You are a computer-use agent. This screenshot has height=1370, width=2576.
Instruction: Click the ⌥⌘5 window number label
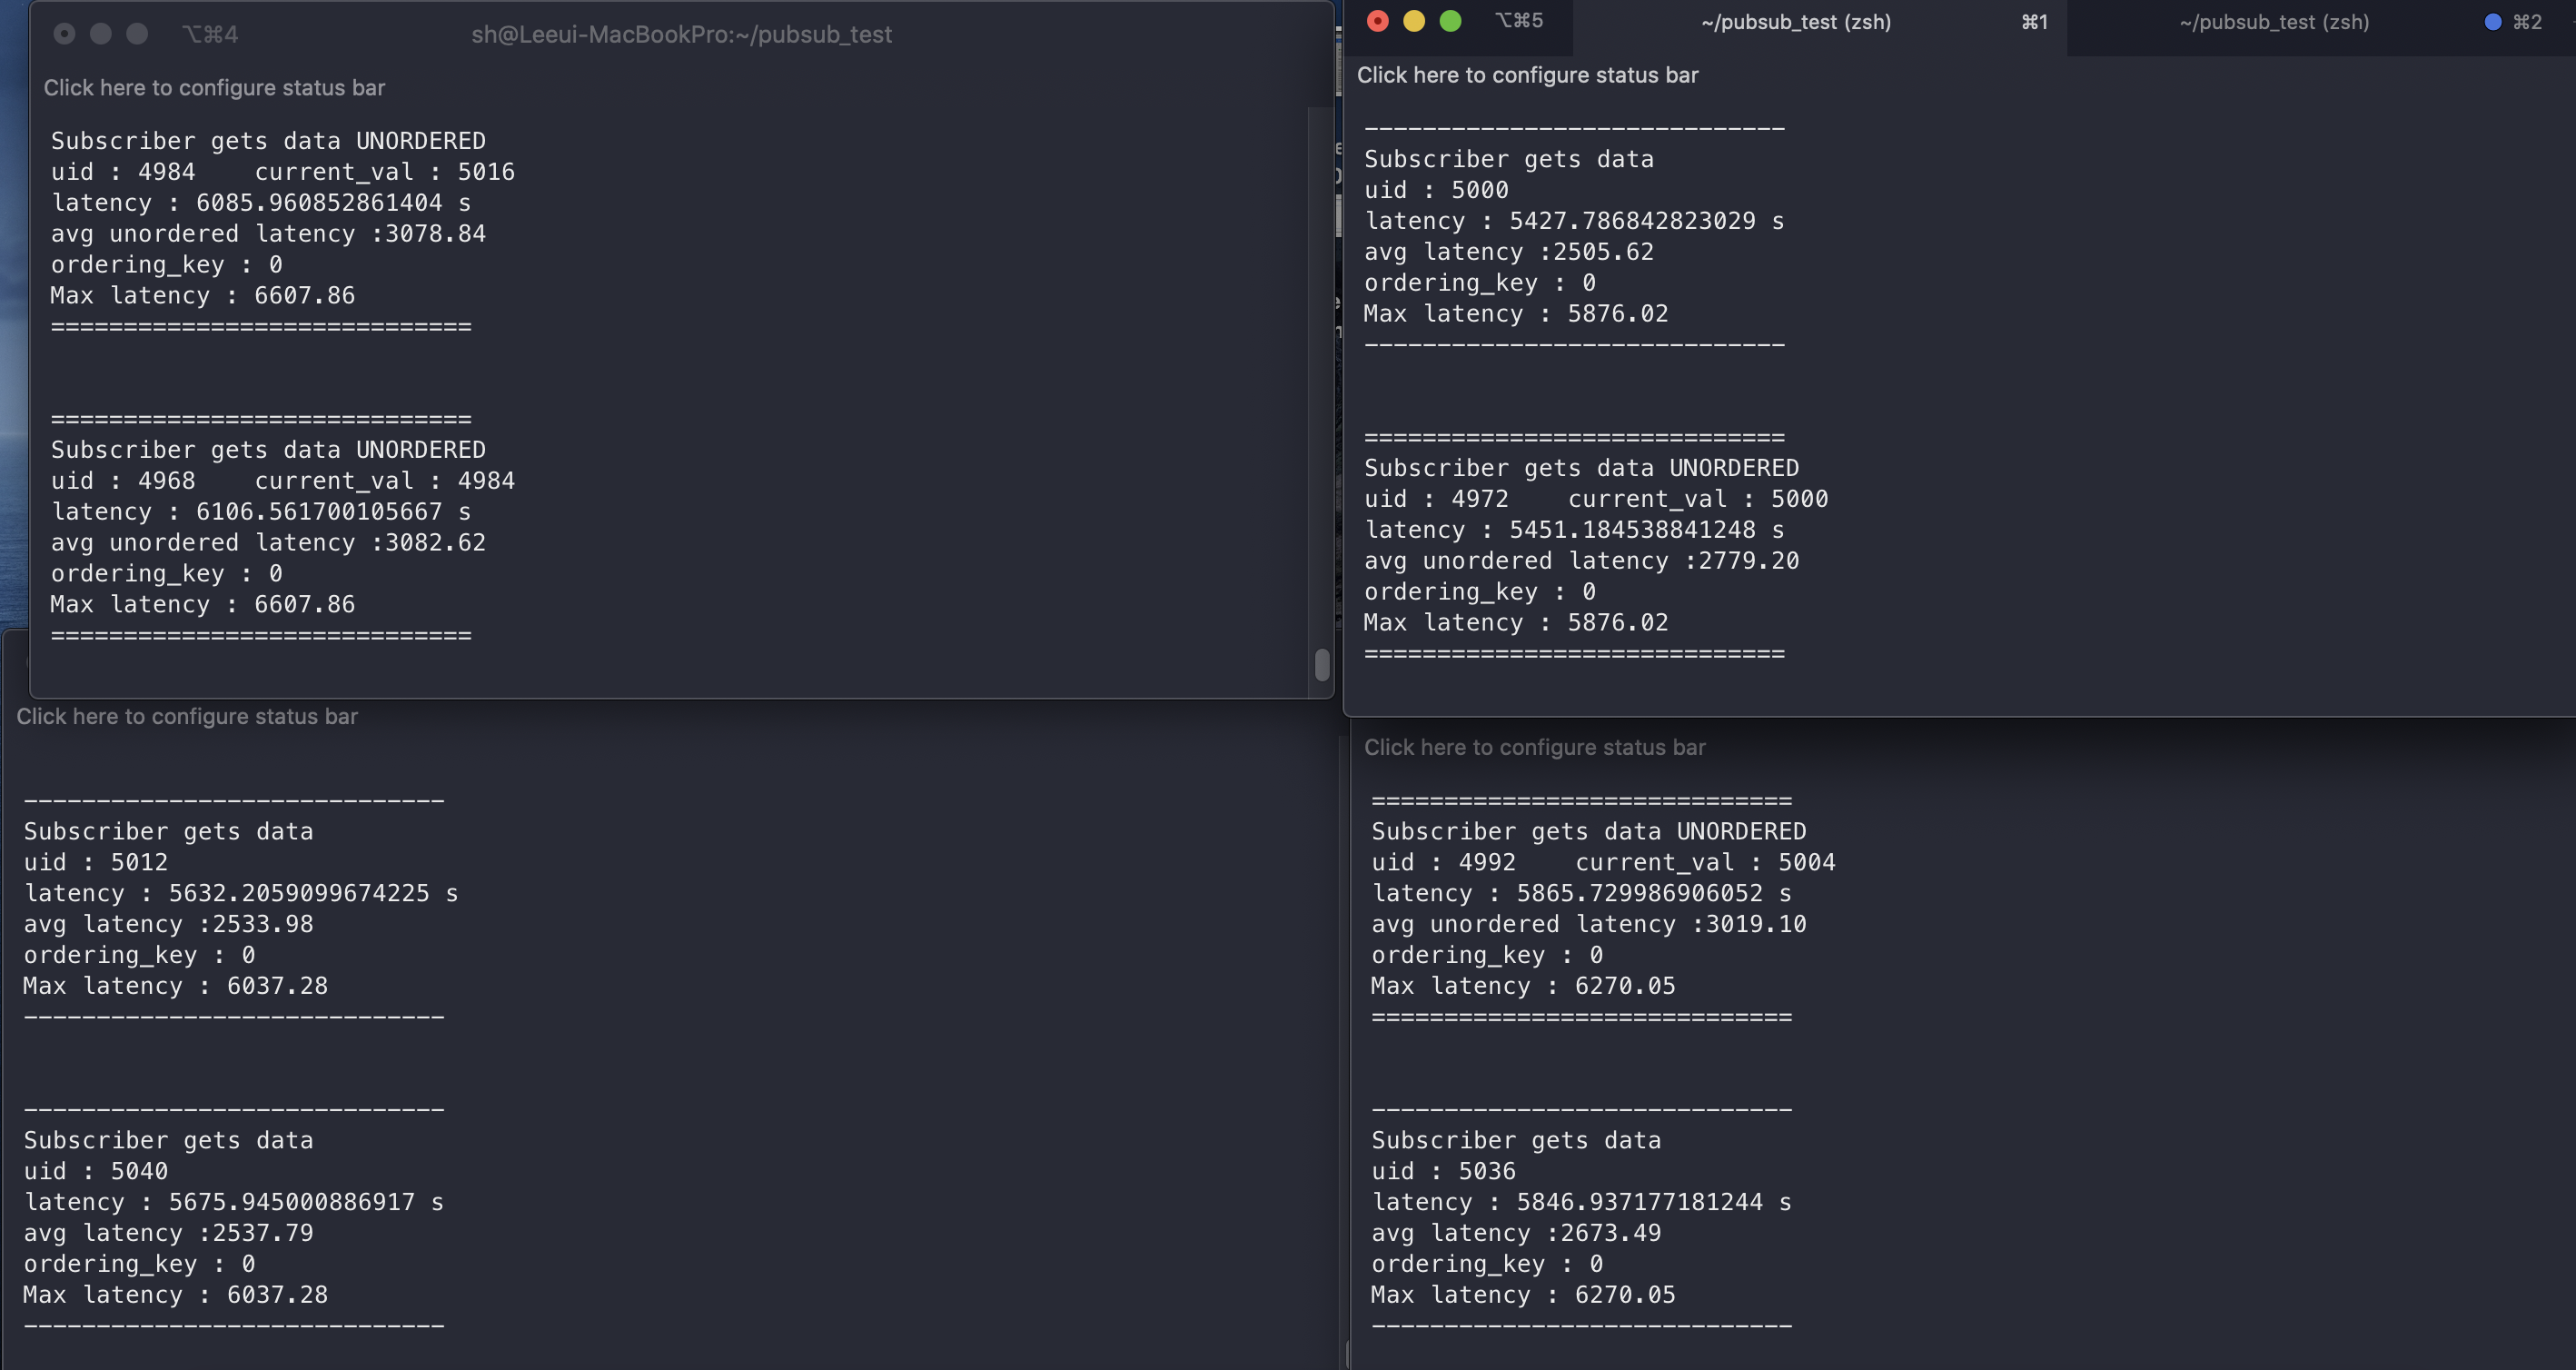click(x=1519, y=21)
